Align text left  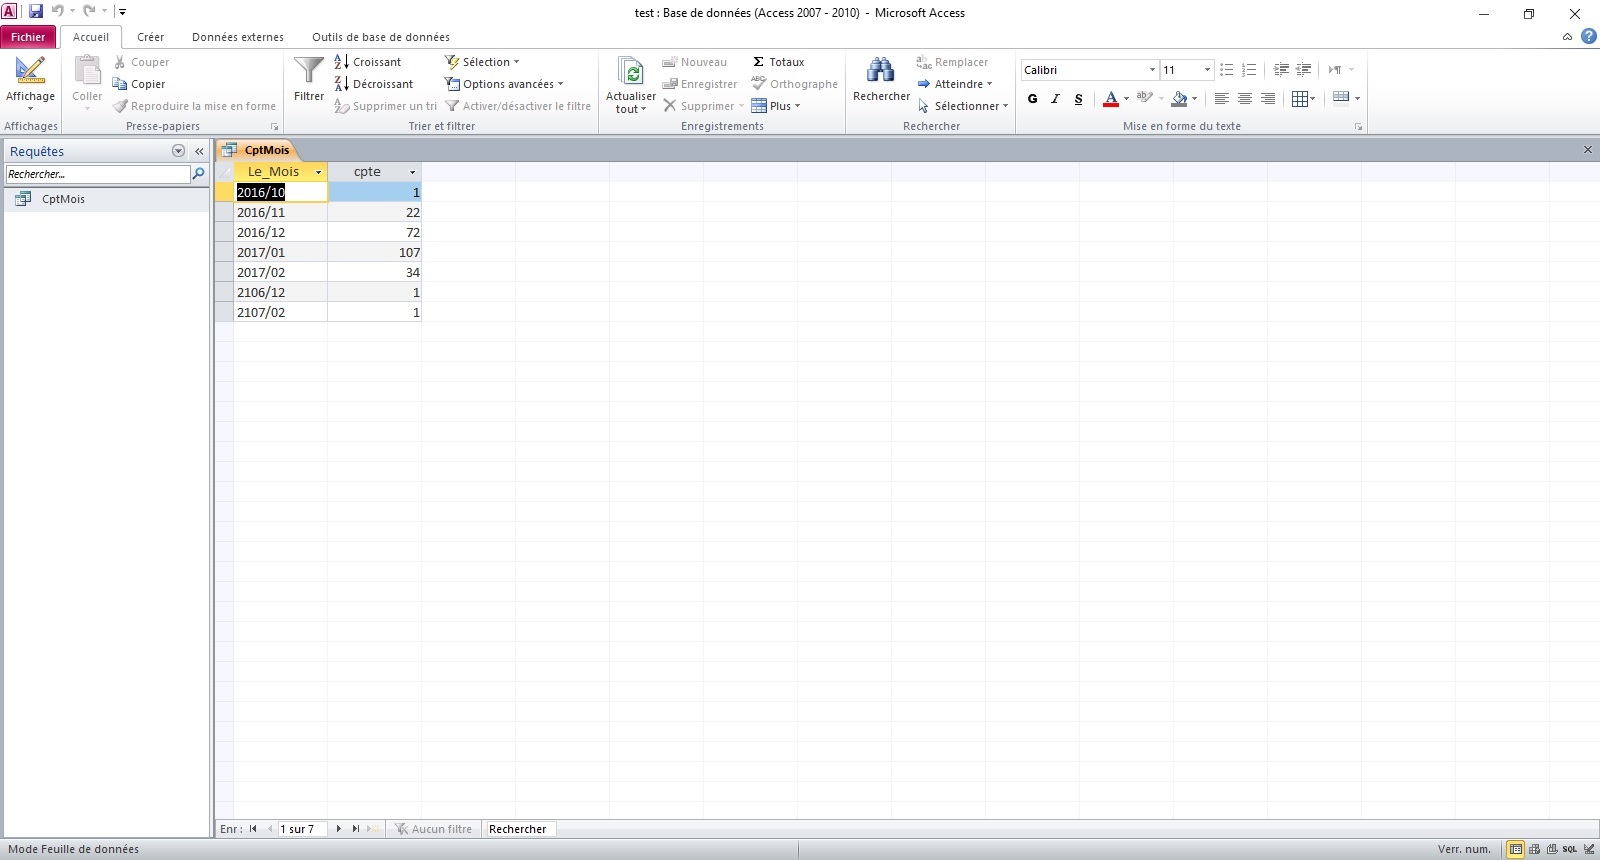pos(1221,98)
